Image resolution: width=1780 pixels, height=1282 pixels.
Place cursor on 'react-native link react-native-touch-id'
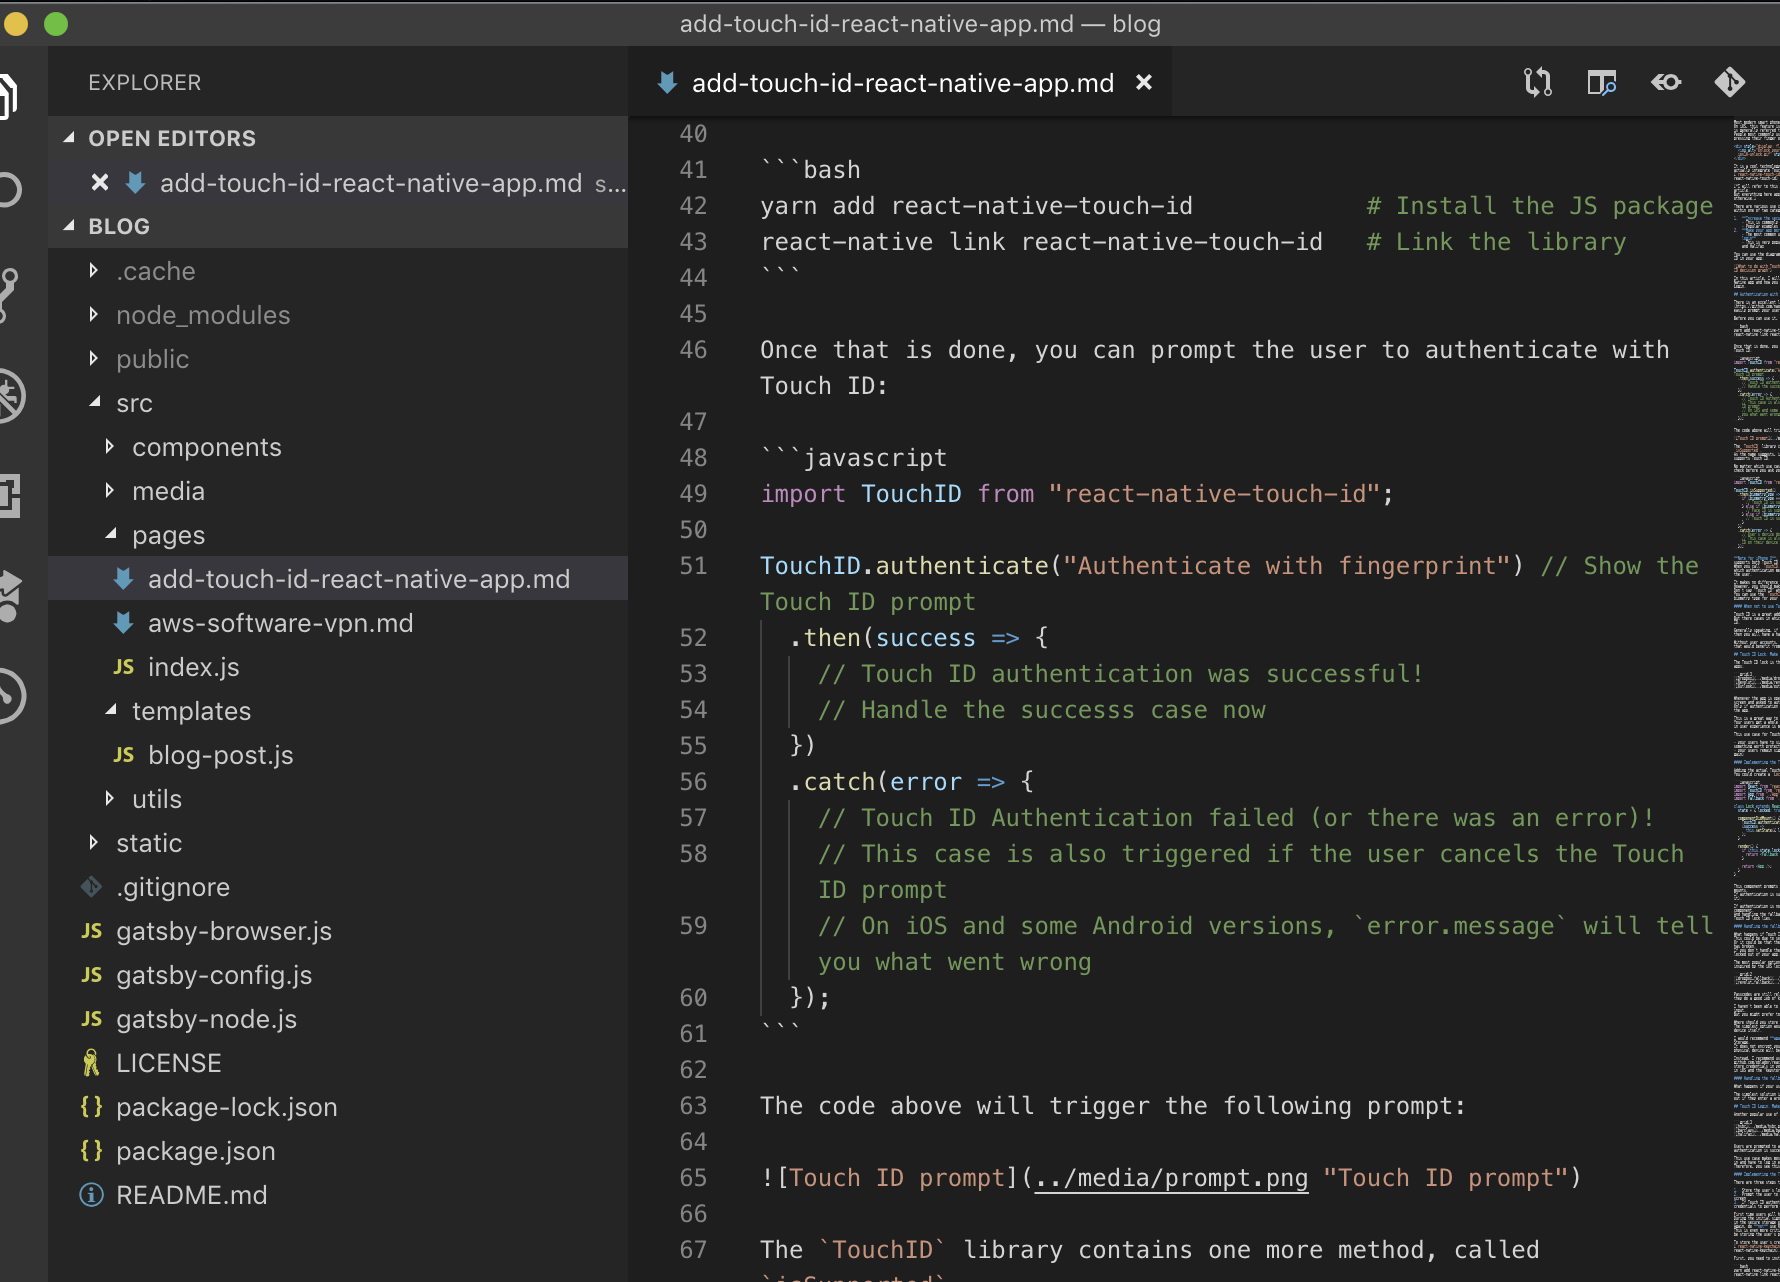(1041, 242)
